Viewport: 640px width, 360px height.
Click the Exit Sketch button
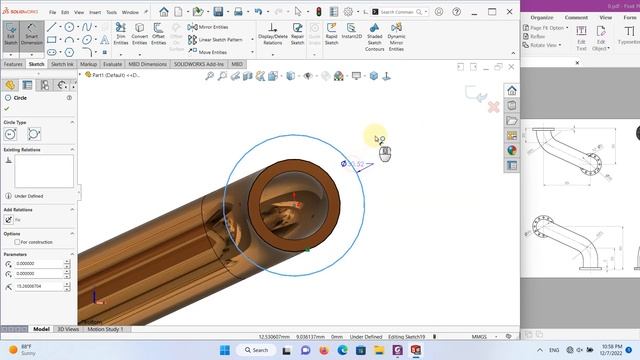click(11, 34)
